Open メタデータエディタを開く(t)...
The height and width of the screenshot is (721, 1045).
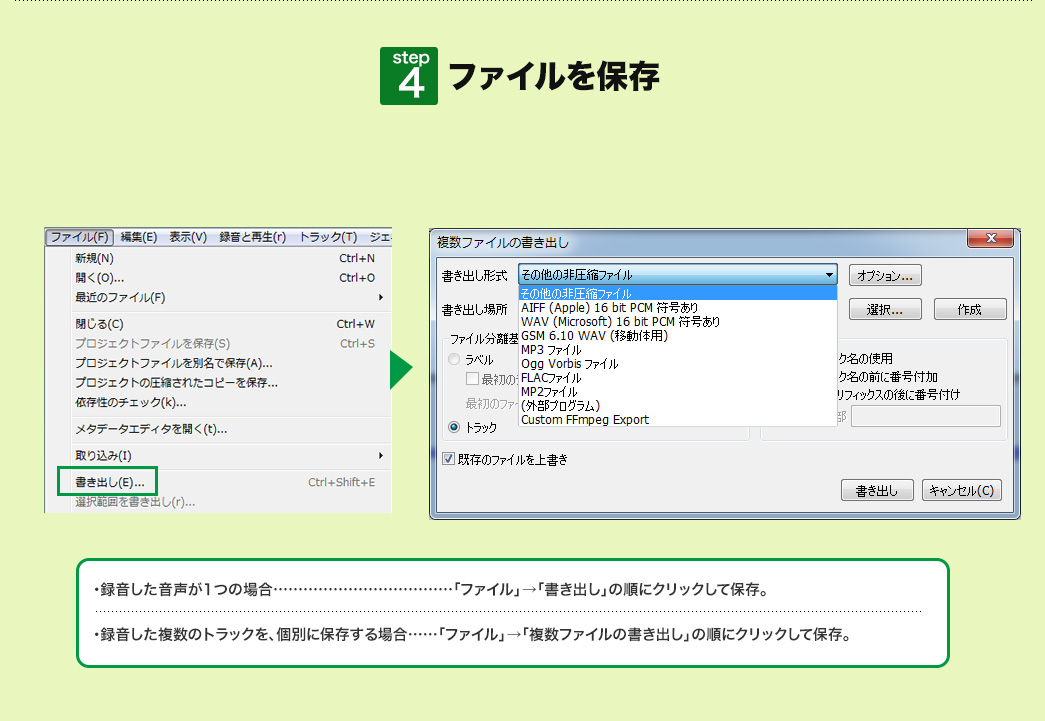click(x=225, y=429)
